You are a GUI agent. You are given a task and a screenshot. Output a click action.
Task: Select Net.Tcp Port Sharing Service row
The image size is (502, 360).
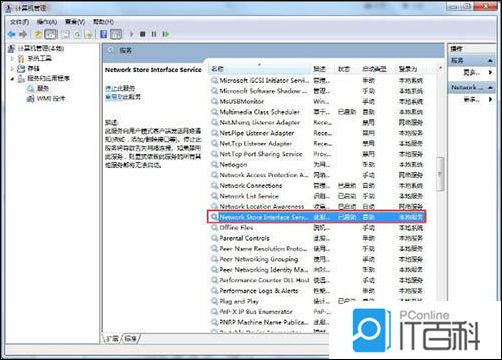(317, 154)
